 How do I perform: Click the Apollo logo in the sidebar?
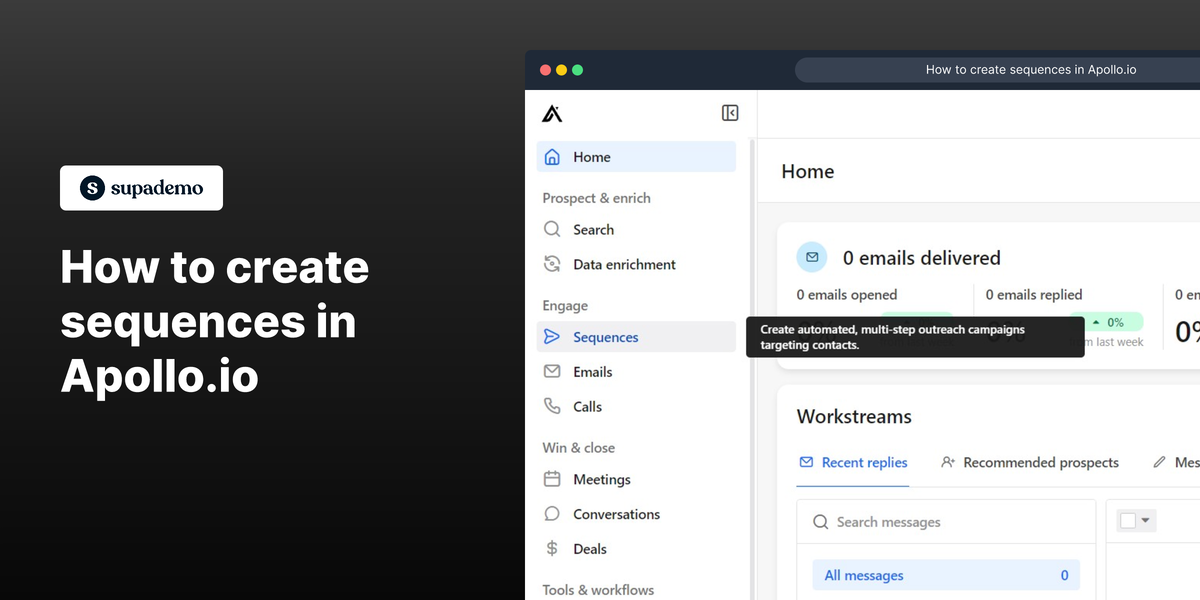[554, 113]
